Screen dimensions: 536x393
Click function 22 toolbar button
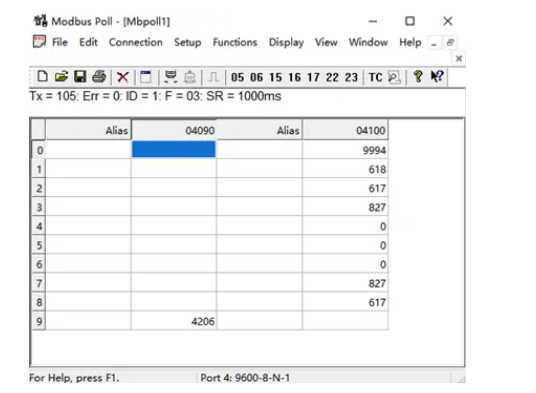point(332,77)
